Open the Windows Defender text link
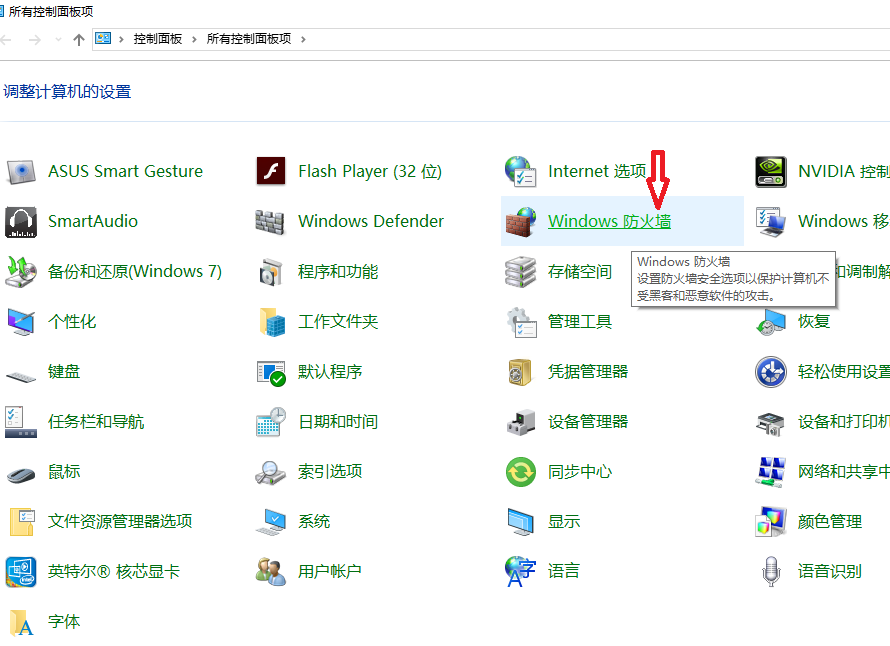The image size is (890, 646). 371,221
